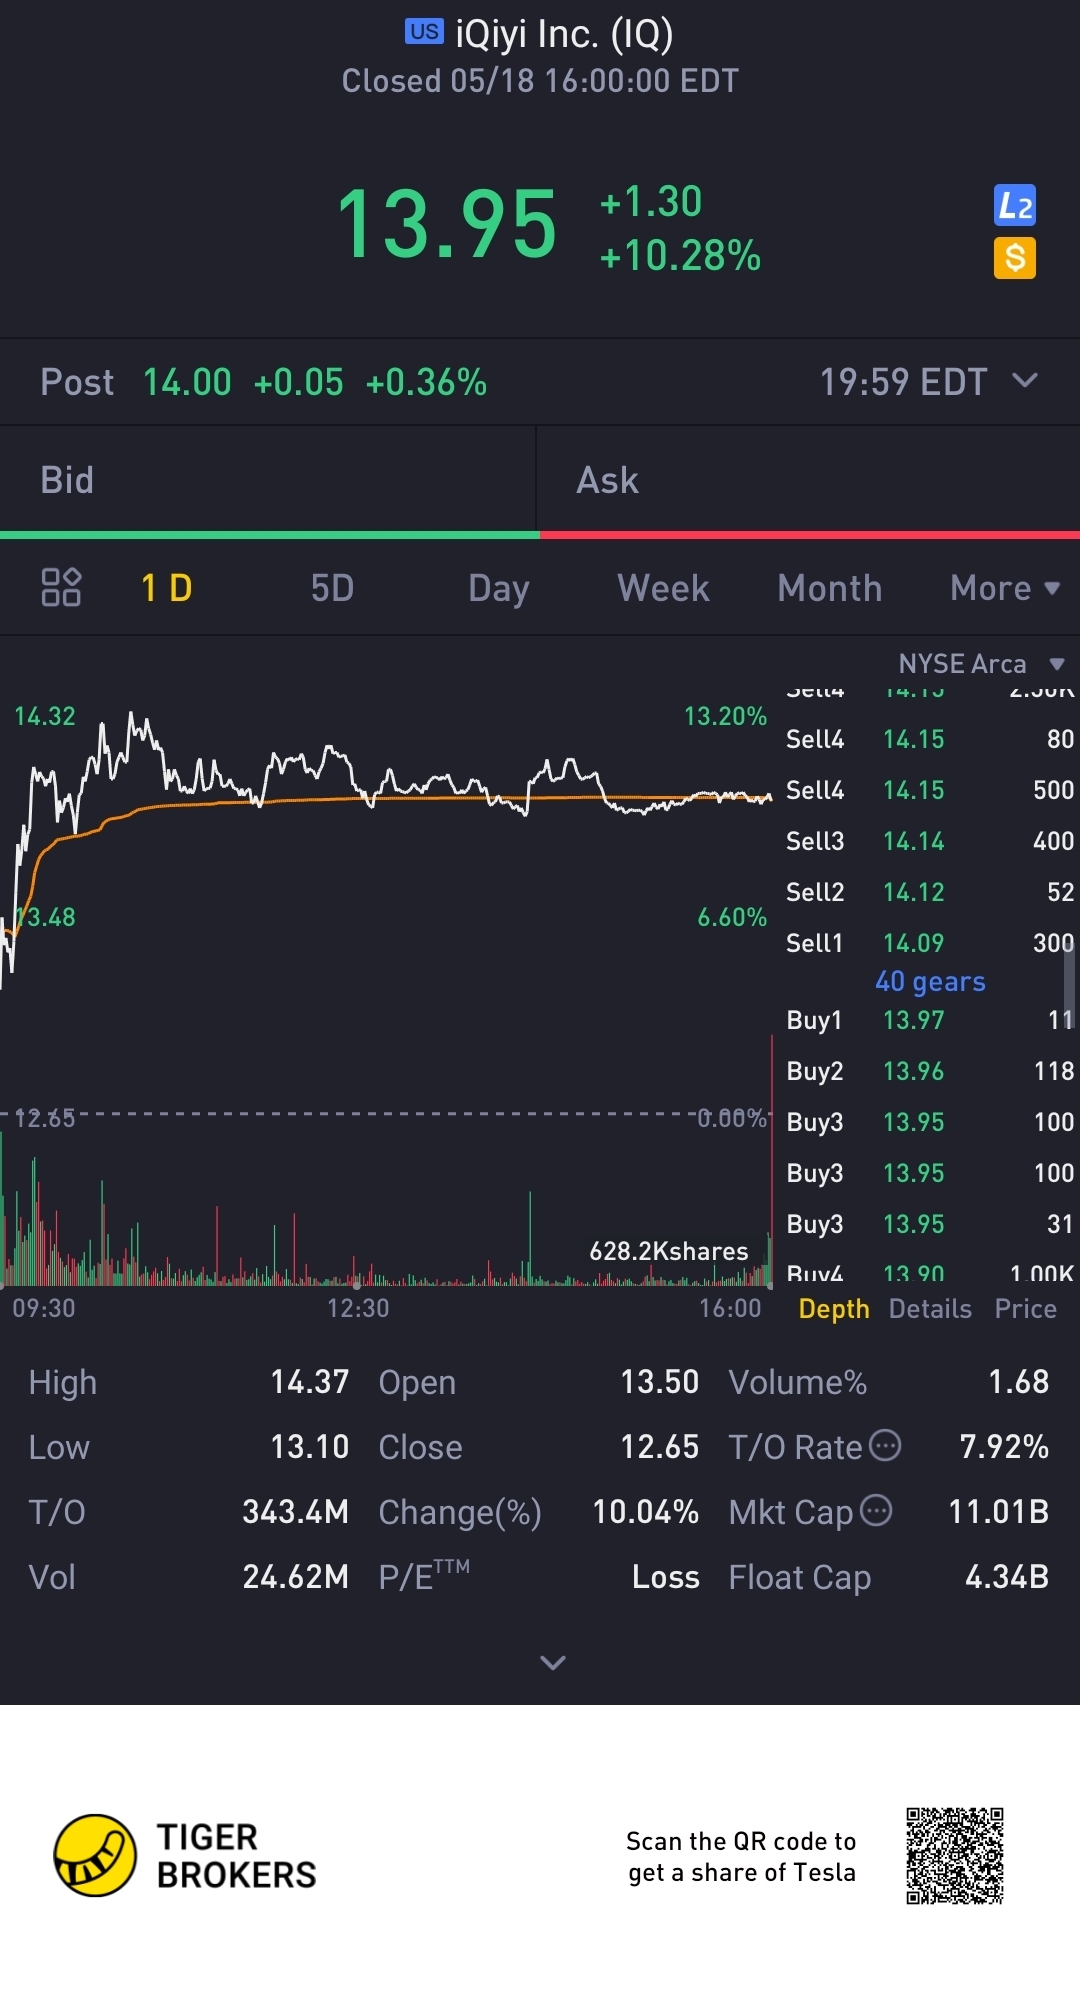Open the Details tab
1080x2007 pixels.
(930, 1309)
